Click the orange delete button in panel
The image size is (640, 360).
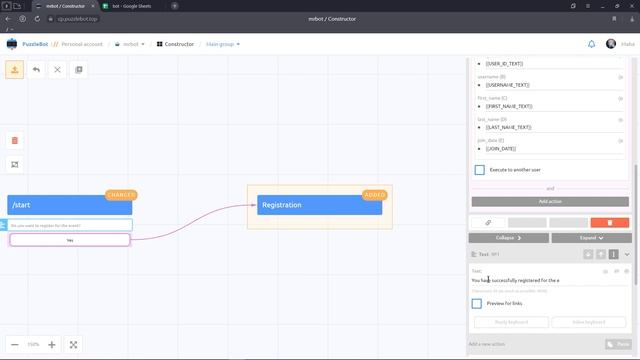pos(610,222)
